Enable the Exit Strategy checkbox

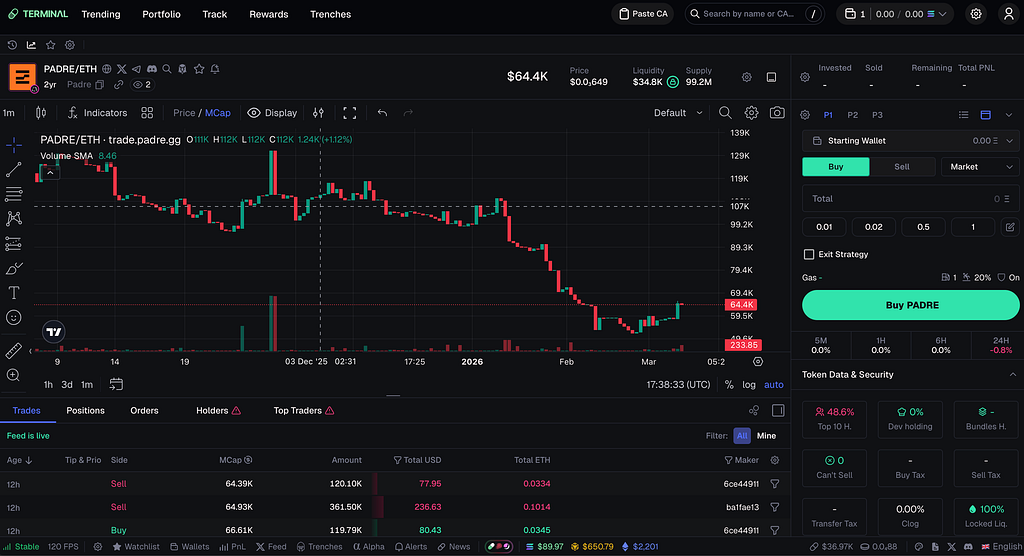pos(808,254)
